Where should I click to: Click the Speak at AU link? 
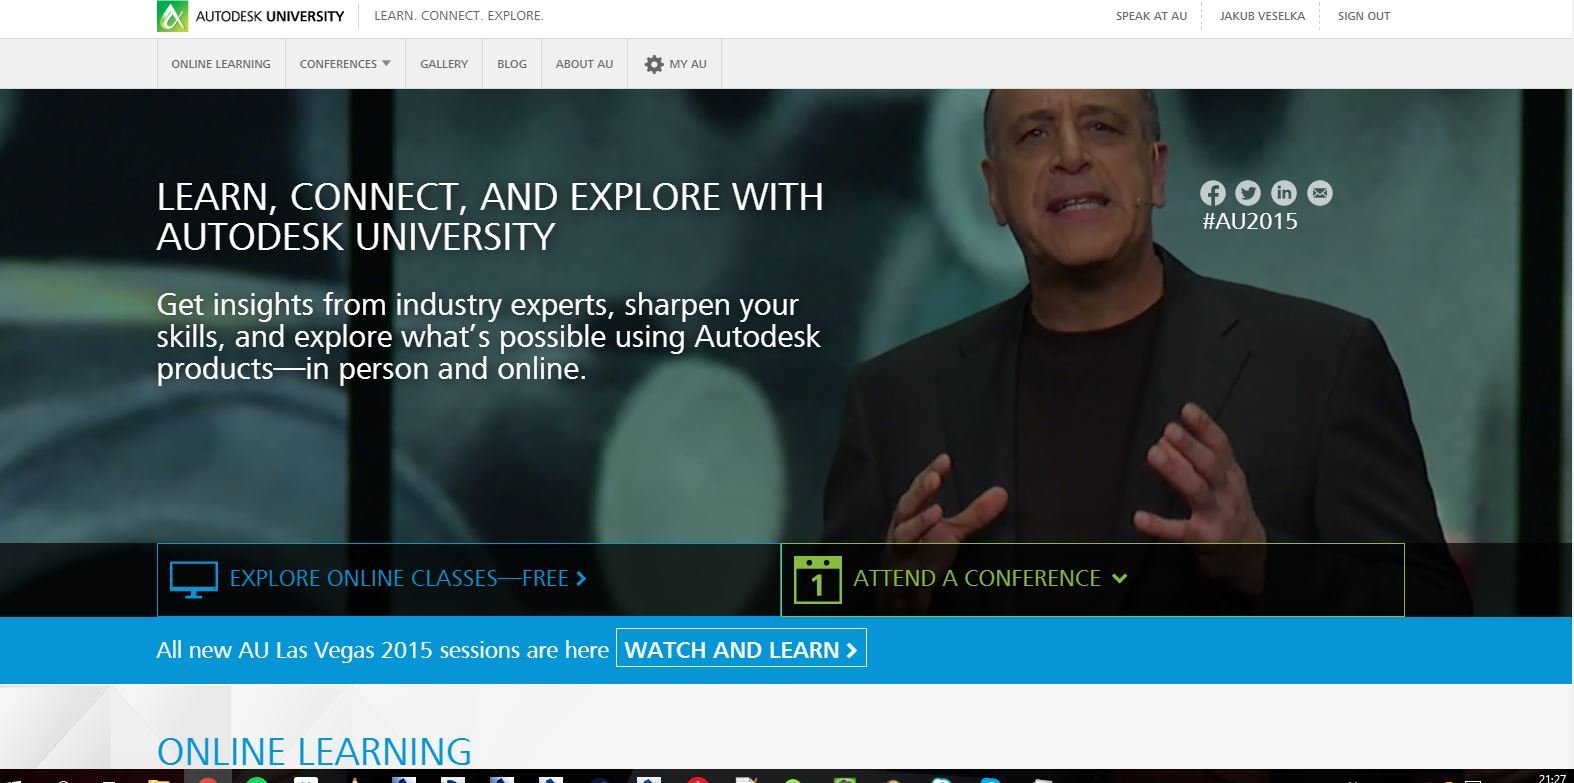[1152, 16]
